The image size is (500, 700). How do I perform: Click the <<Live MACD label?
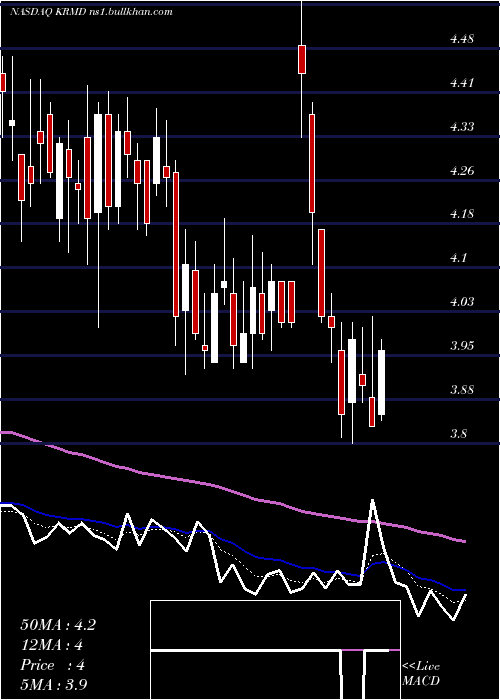pos(421,673)
